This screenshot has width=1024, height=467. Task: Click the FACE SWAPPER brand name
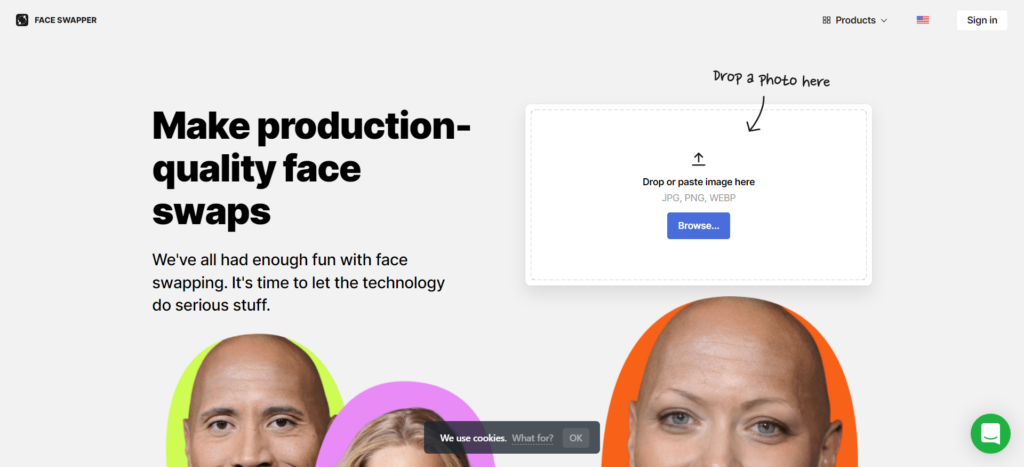[65, 20]
